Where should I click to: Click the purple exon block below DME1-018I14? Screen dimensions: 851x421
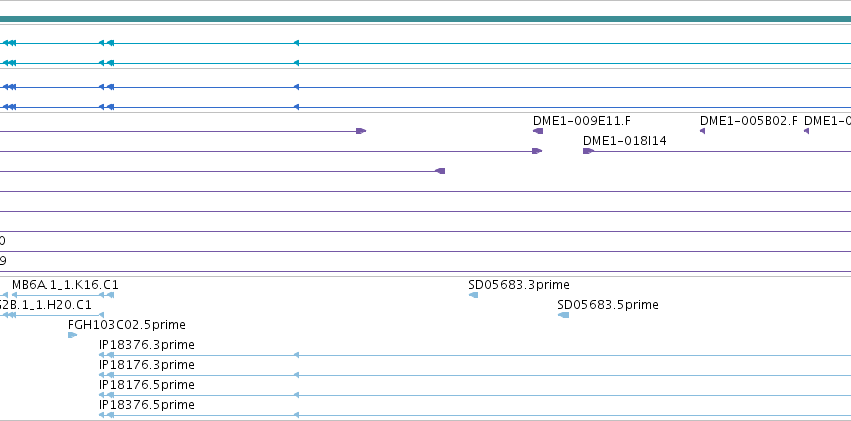(x=588, y=151)
